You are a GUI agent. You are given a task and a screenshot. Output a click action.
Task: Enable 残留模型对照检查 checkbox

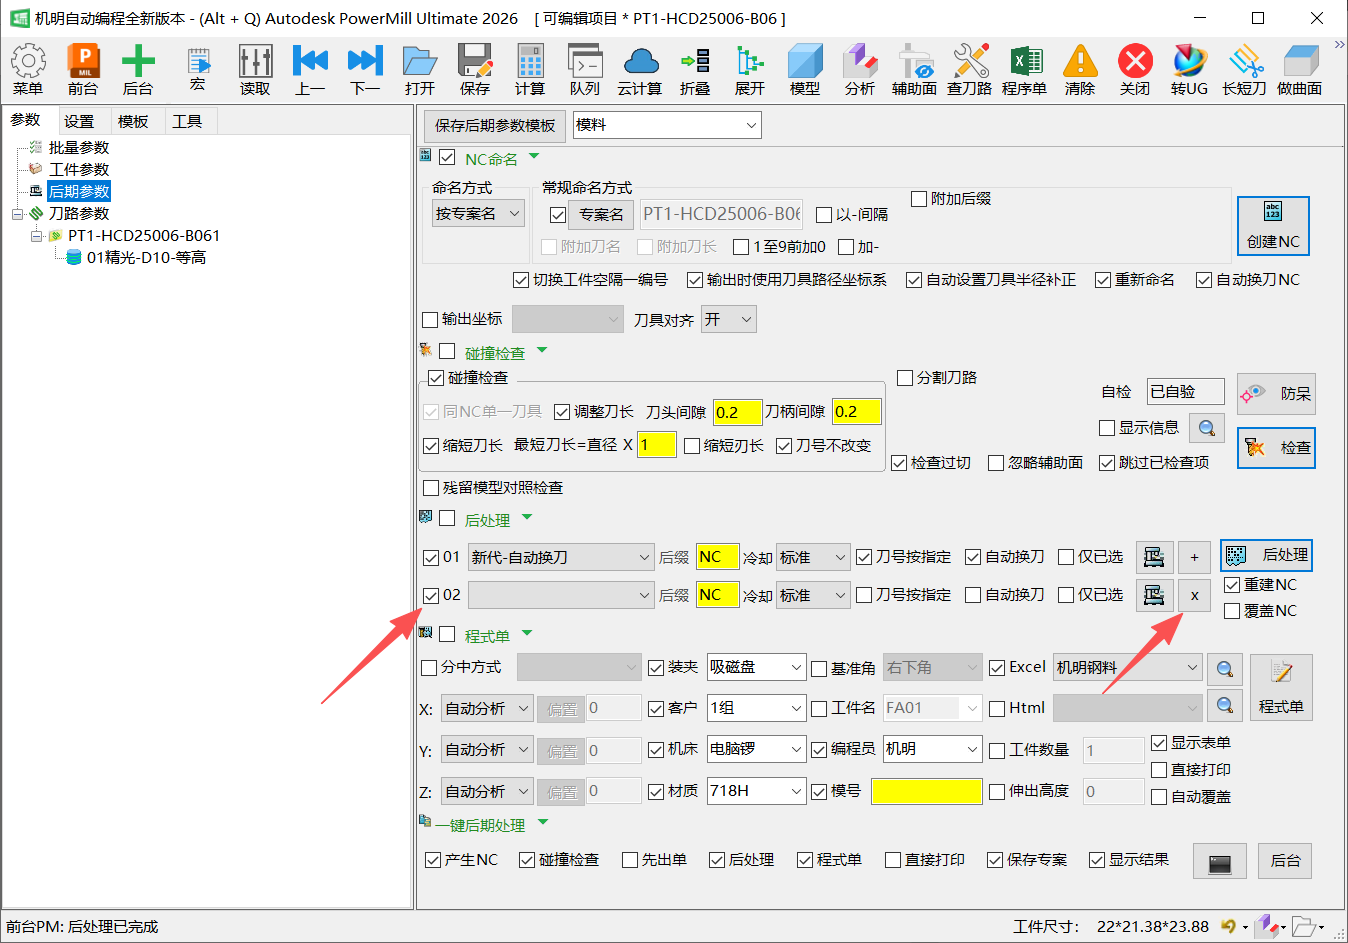tap(431, 488)
